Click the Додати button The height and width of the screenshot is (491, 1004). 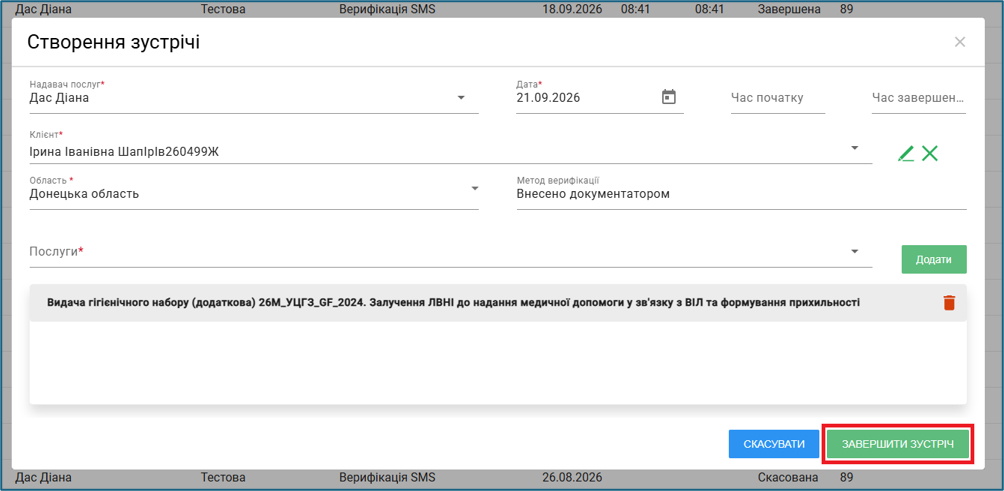pos(934,259)
